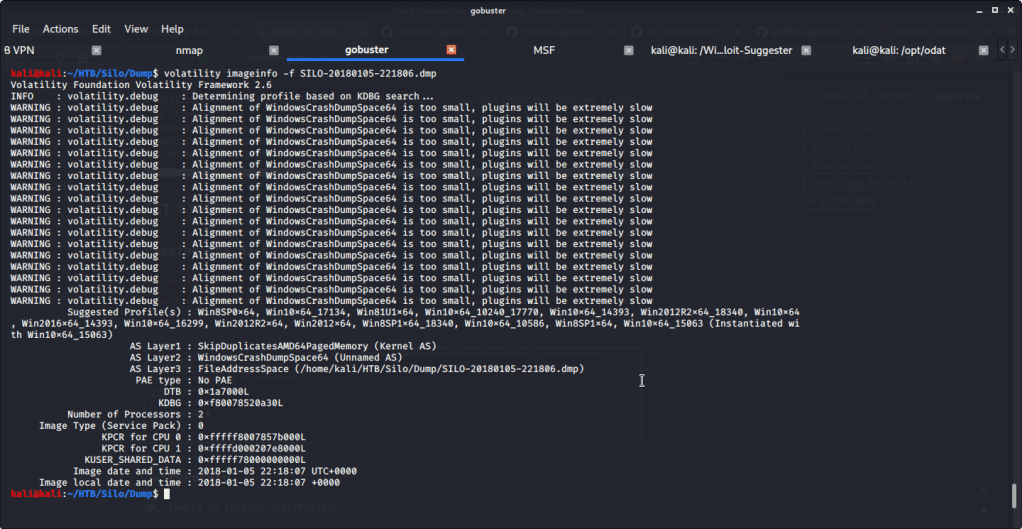The width and height of the screenshot is (1022, 529).
Task: Open the Help menu
Action: [172, 29]
